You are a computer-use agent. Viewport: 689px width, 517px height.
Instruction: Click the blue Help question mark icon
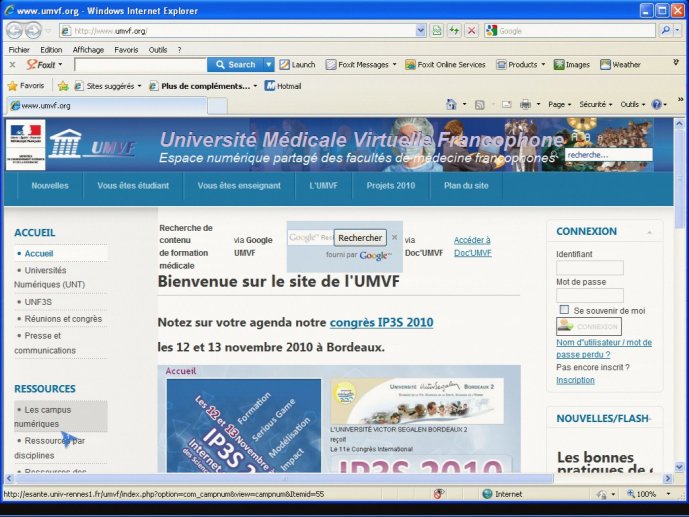[656, 105]
